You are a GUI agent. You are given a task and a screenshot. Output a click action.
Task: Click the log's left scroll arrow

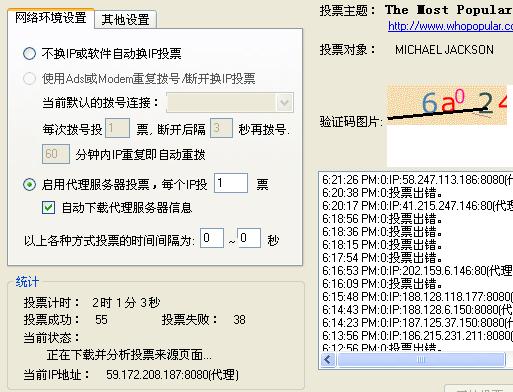point(328,360)
